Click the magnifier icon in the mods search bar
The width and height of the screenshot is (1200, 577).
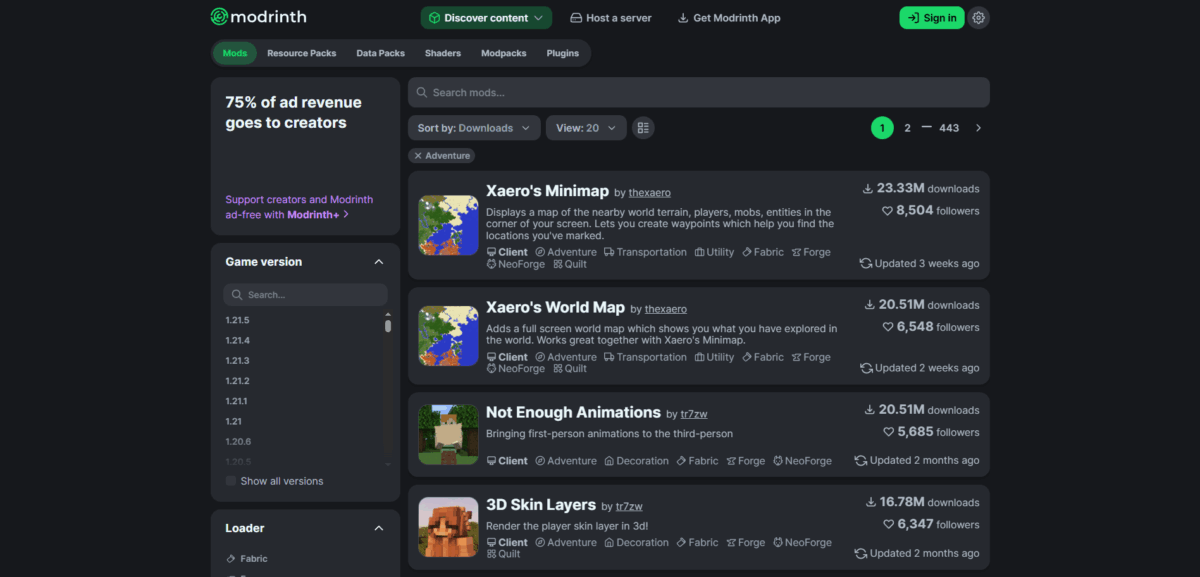click(423, 92)
